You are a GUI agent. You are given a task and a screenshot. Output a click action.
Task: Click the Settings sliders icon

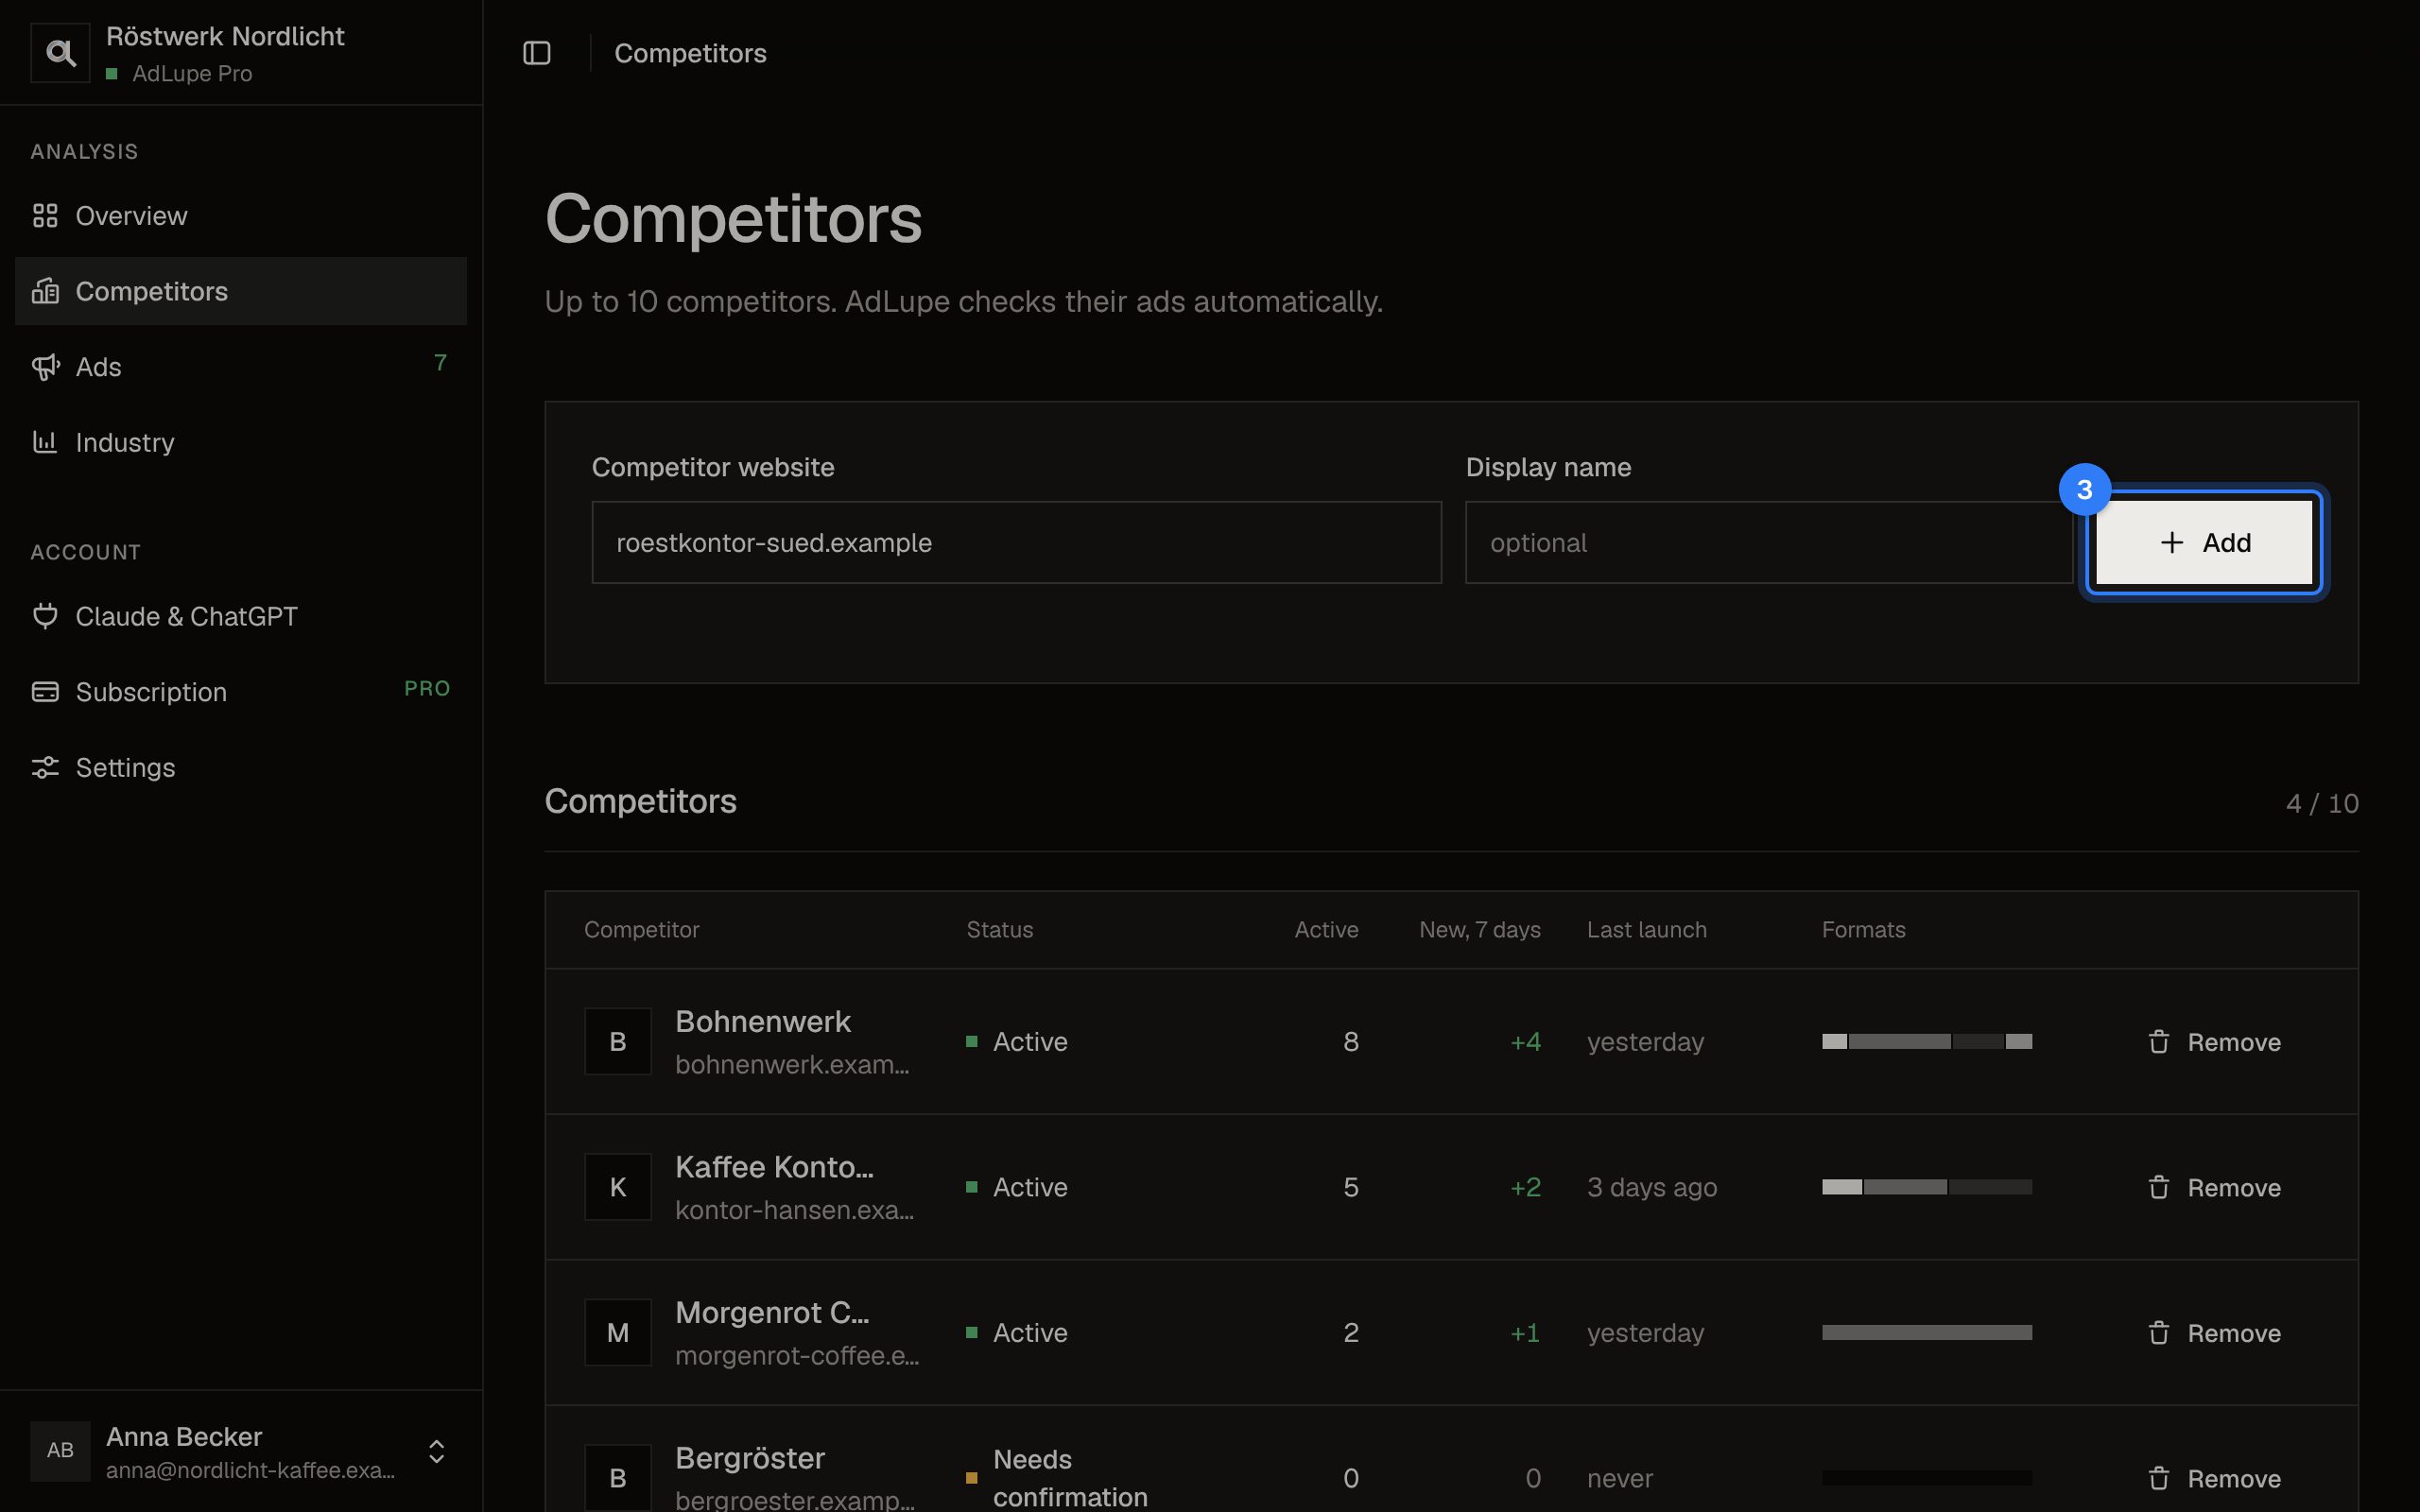pyautogui.click(x=45, y=767)
